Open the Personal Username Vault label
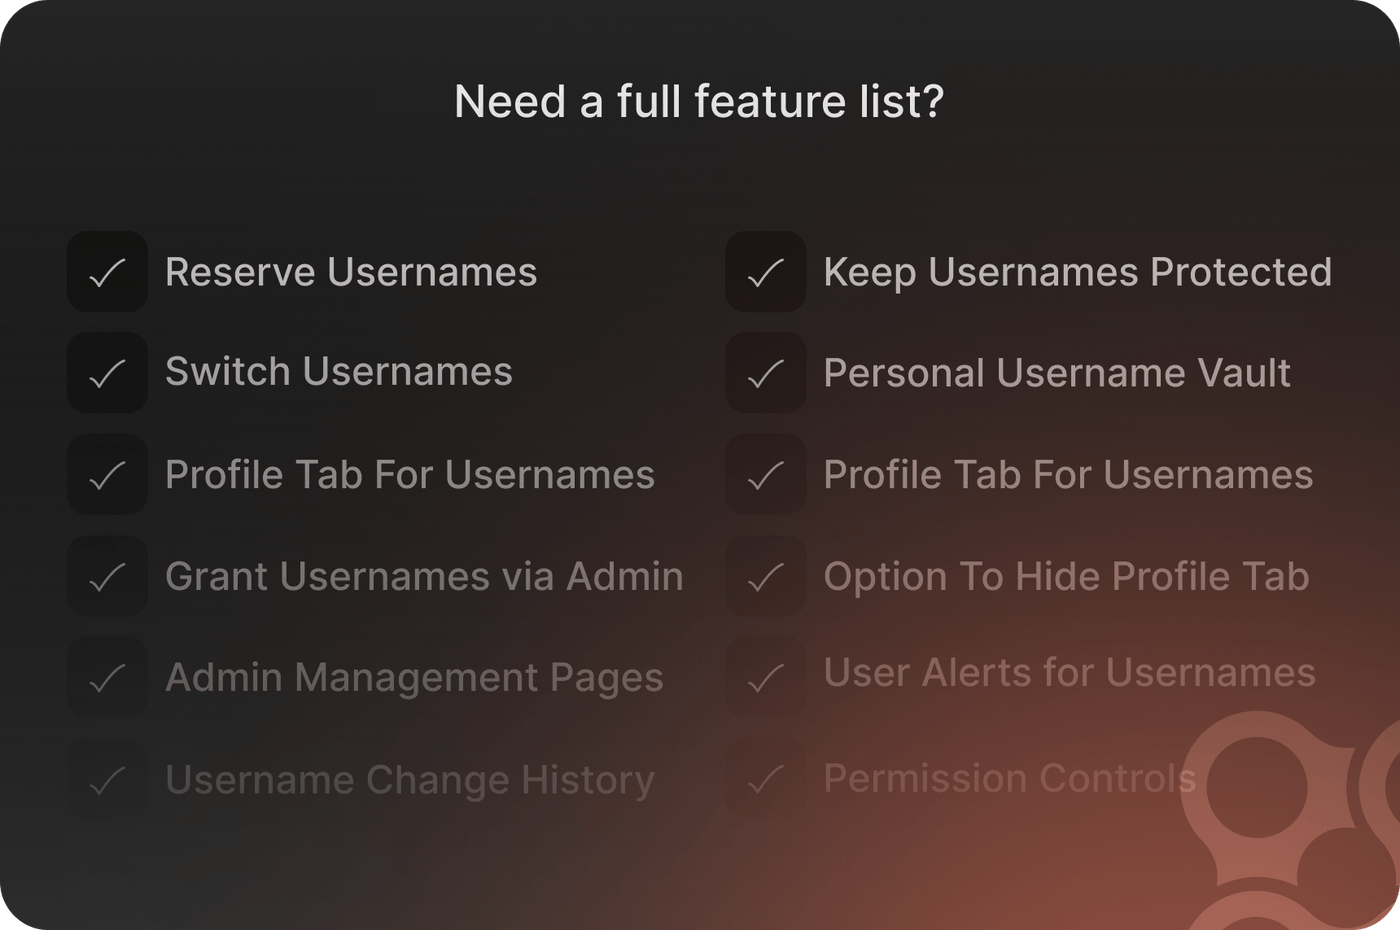1400x930 pixels. [1056, 373]
